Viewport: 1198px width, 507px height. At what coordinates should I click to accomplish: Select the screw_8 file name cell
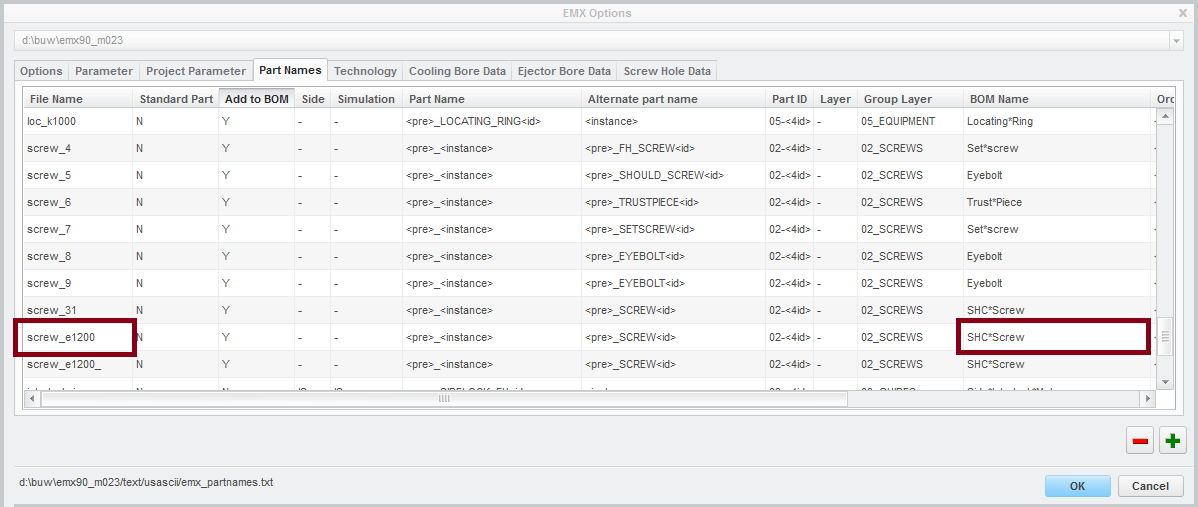coord(78,256)
